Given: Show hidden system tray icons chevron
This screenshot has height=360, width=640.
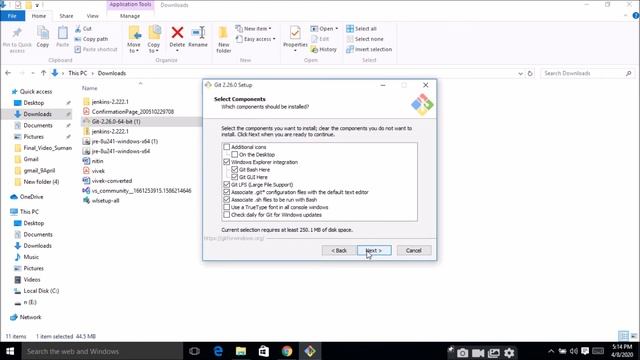Looking at the screenshot, I should click(x=551, y=351).
